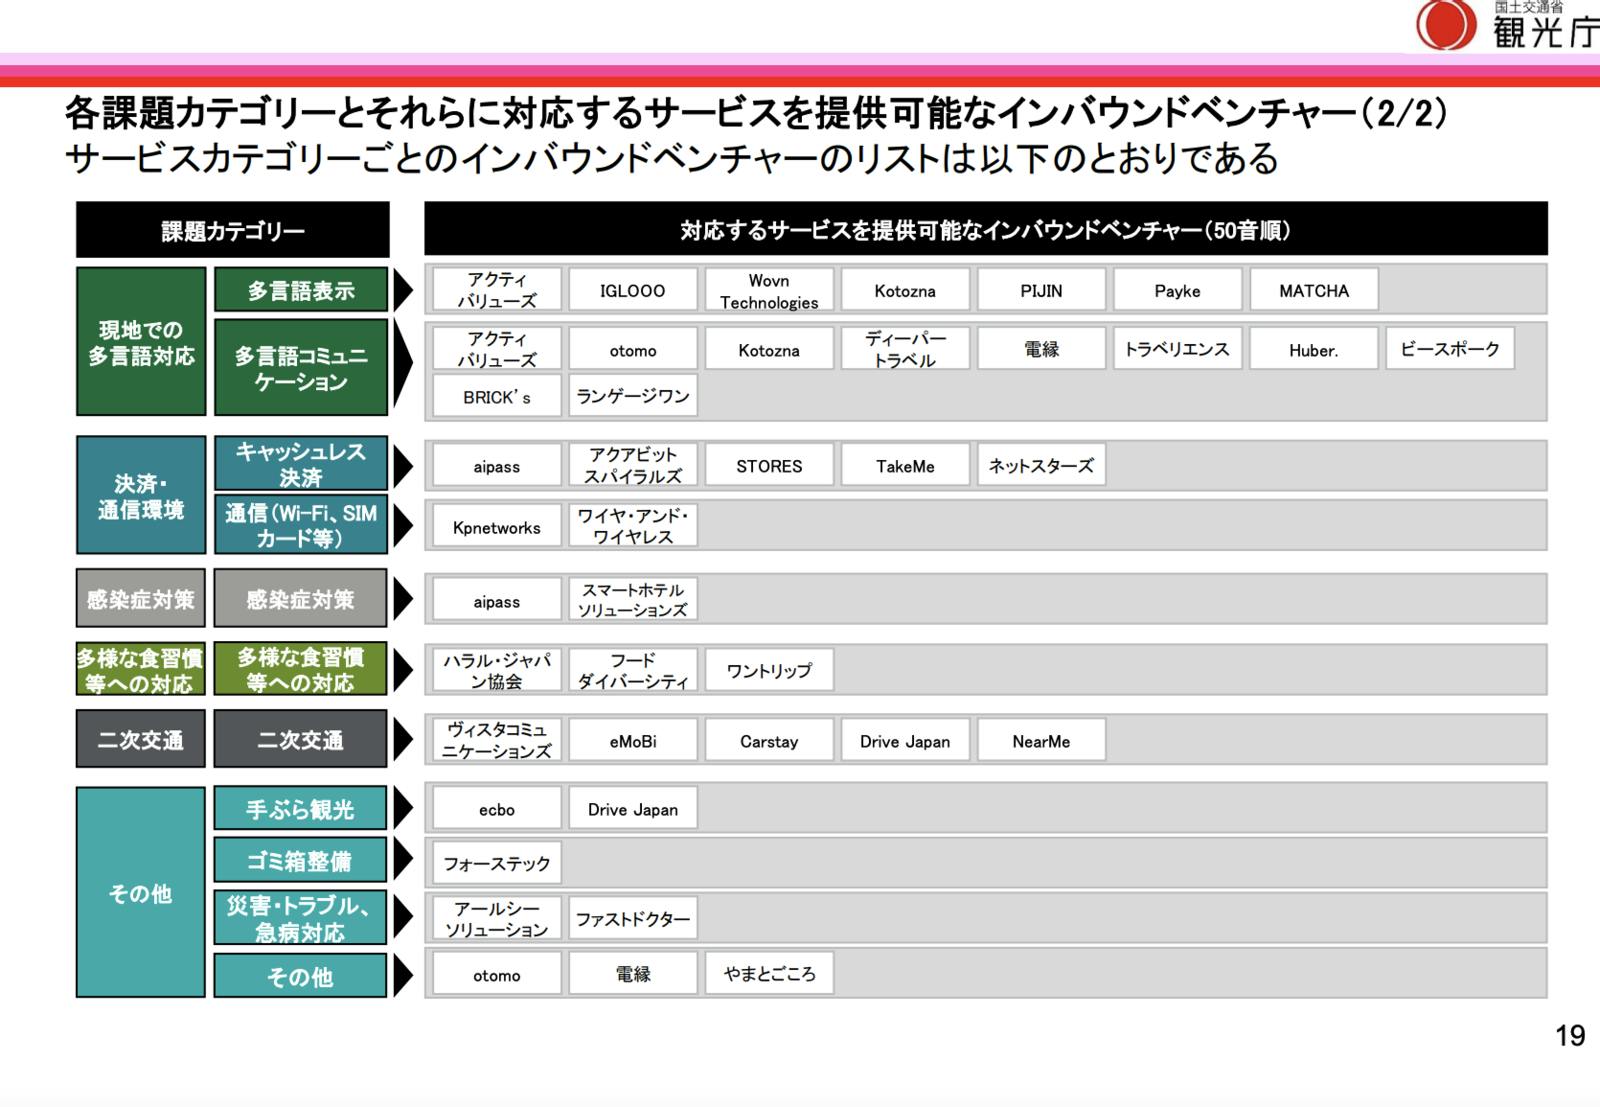Select the フードダイバーシティ box
The width and height of the screenshot is (1600, 1107).
(x=633, y=670)
